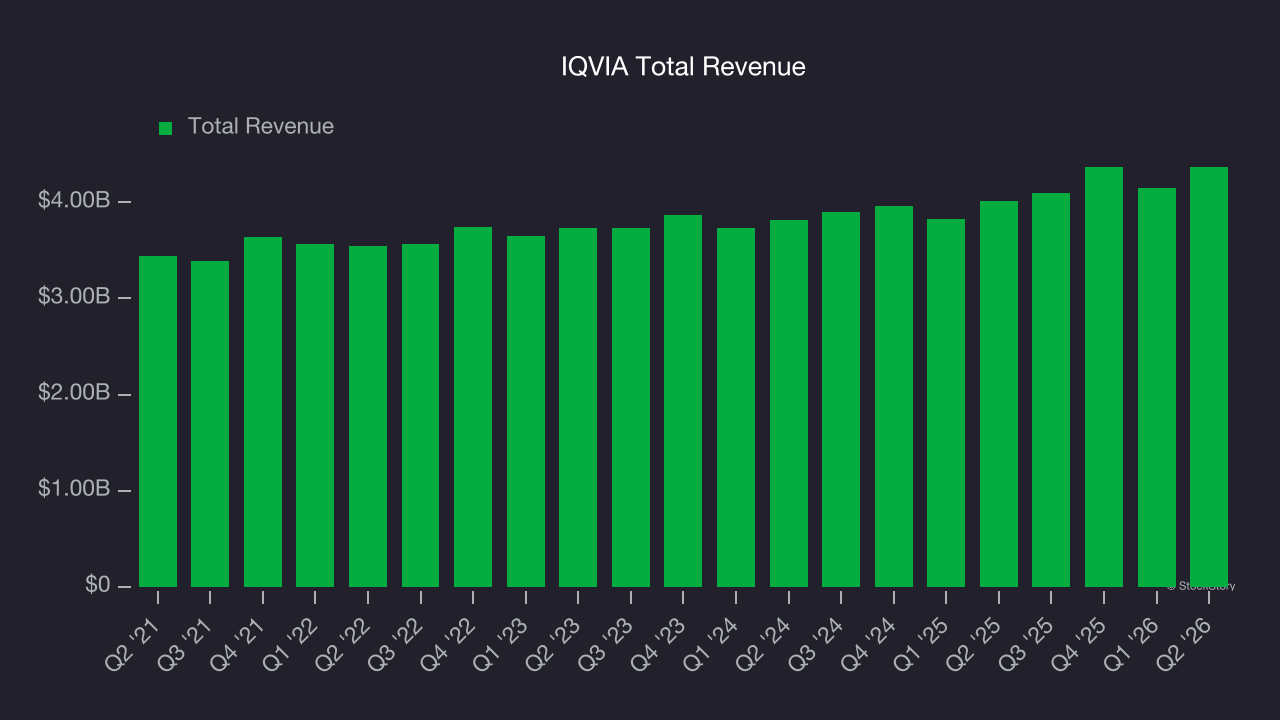Click the green bar above Q2 '22
Viewport: 1280px width, 720px height.
click(x=368, y=416)
